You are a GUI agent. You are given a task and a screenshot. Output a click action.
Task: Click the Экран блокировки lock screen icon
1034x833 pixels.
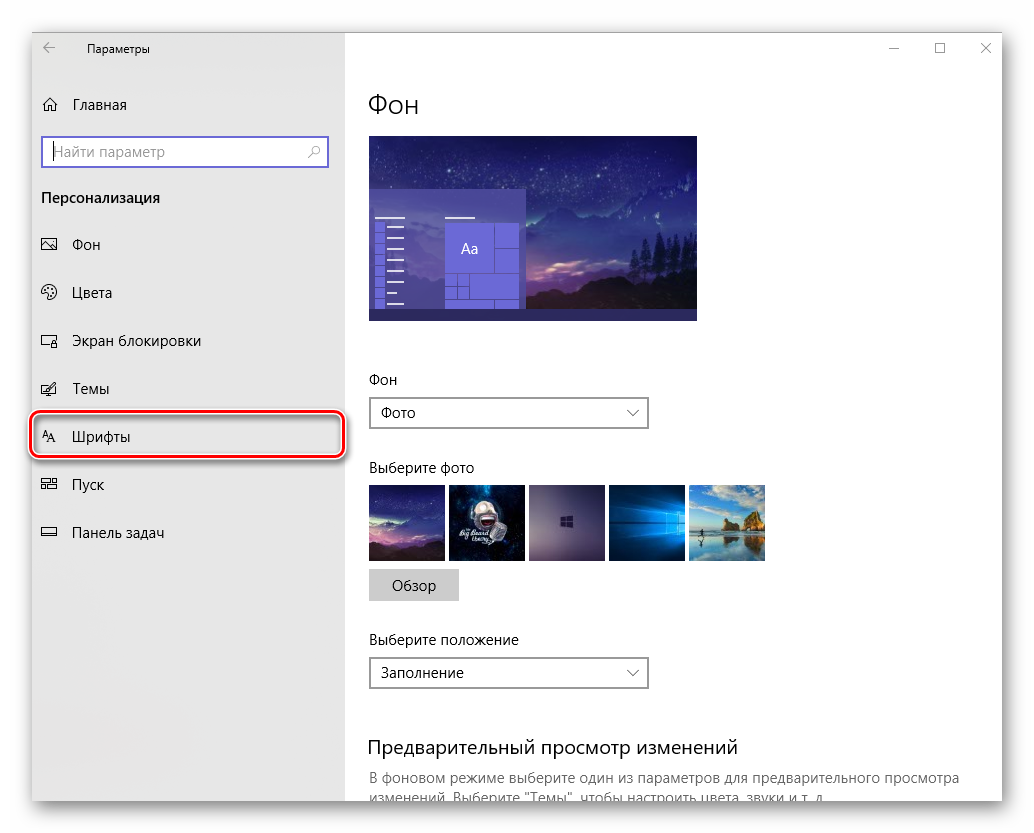click(x=49, y=341)
